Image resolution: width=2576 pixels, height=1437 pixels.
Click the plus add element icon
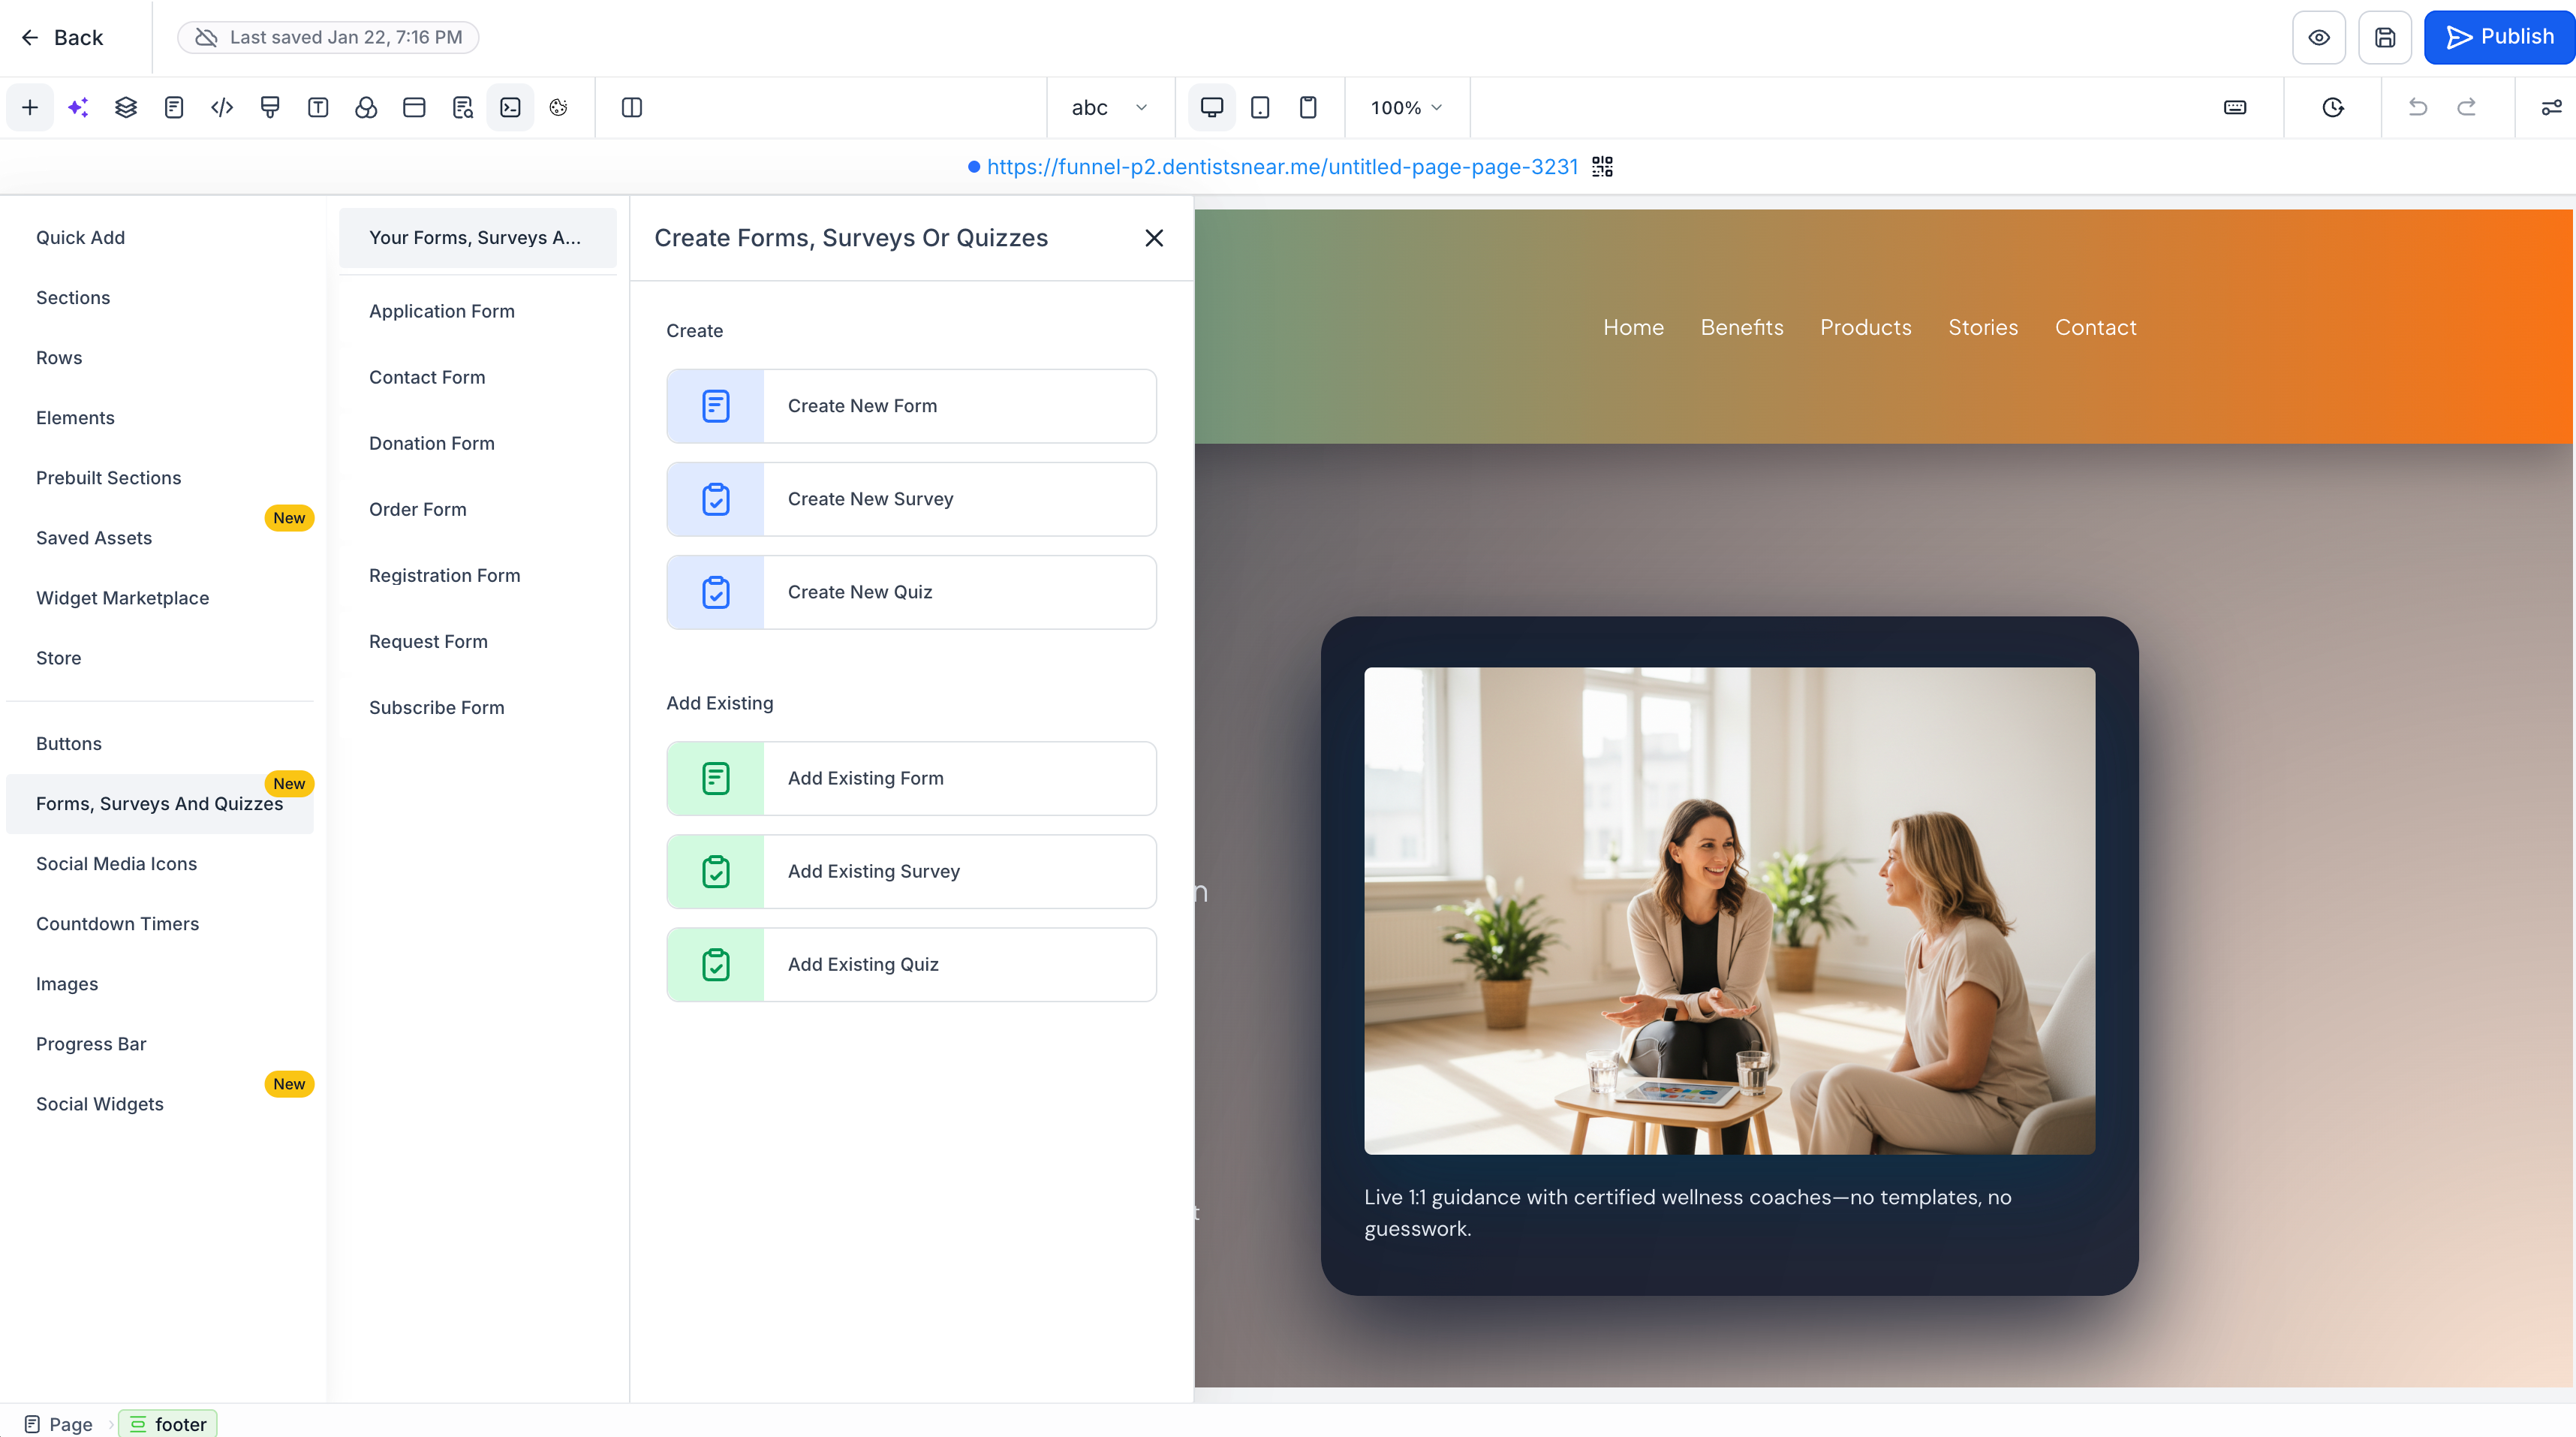pos(30,107)
